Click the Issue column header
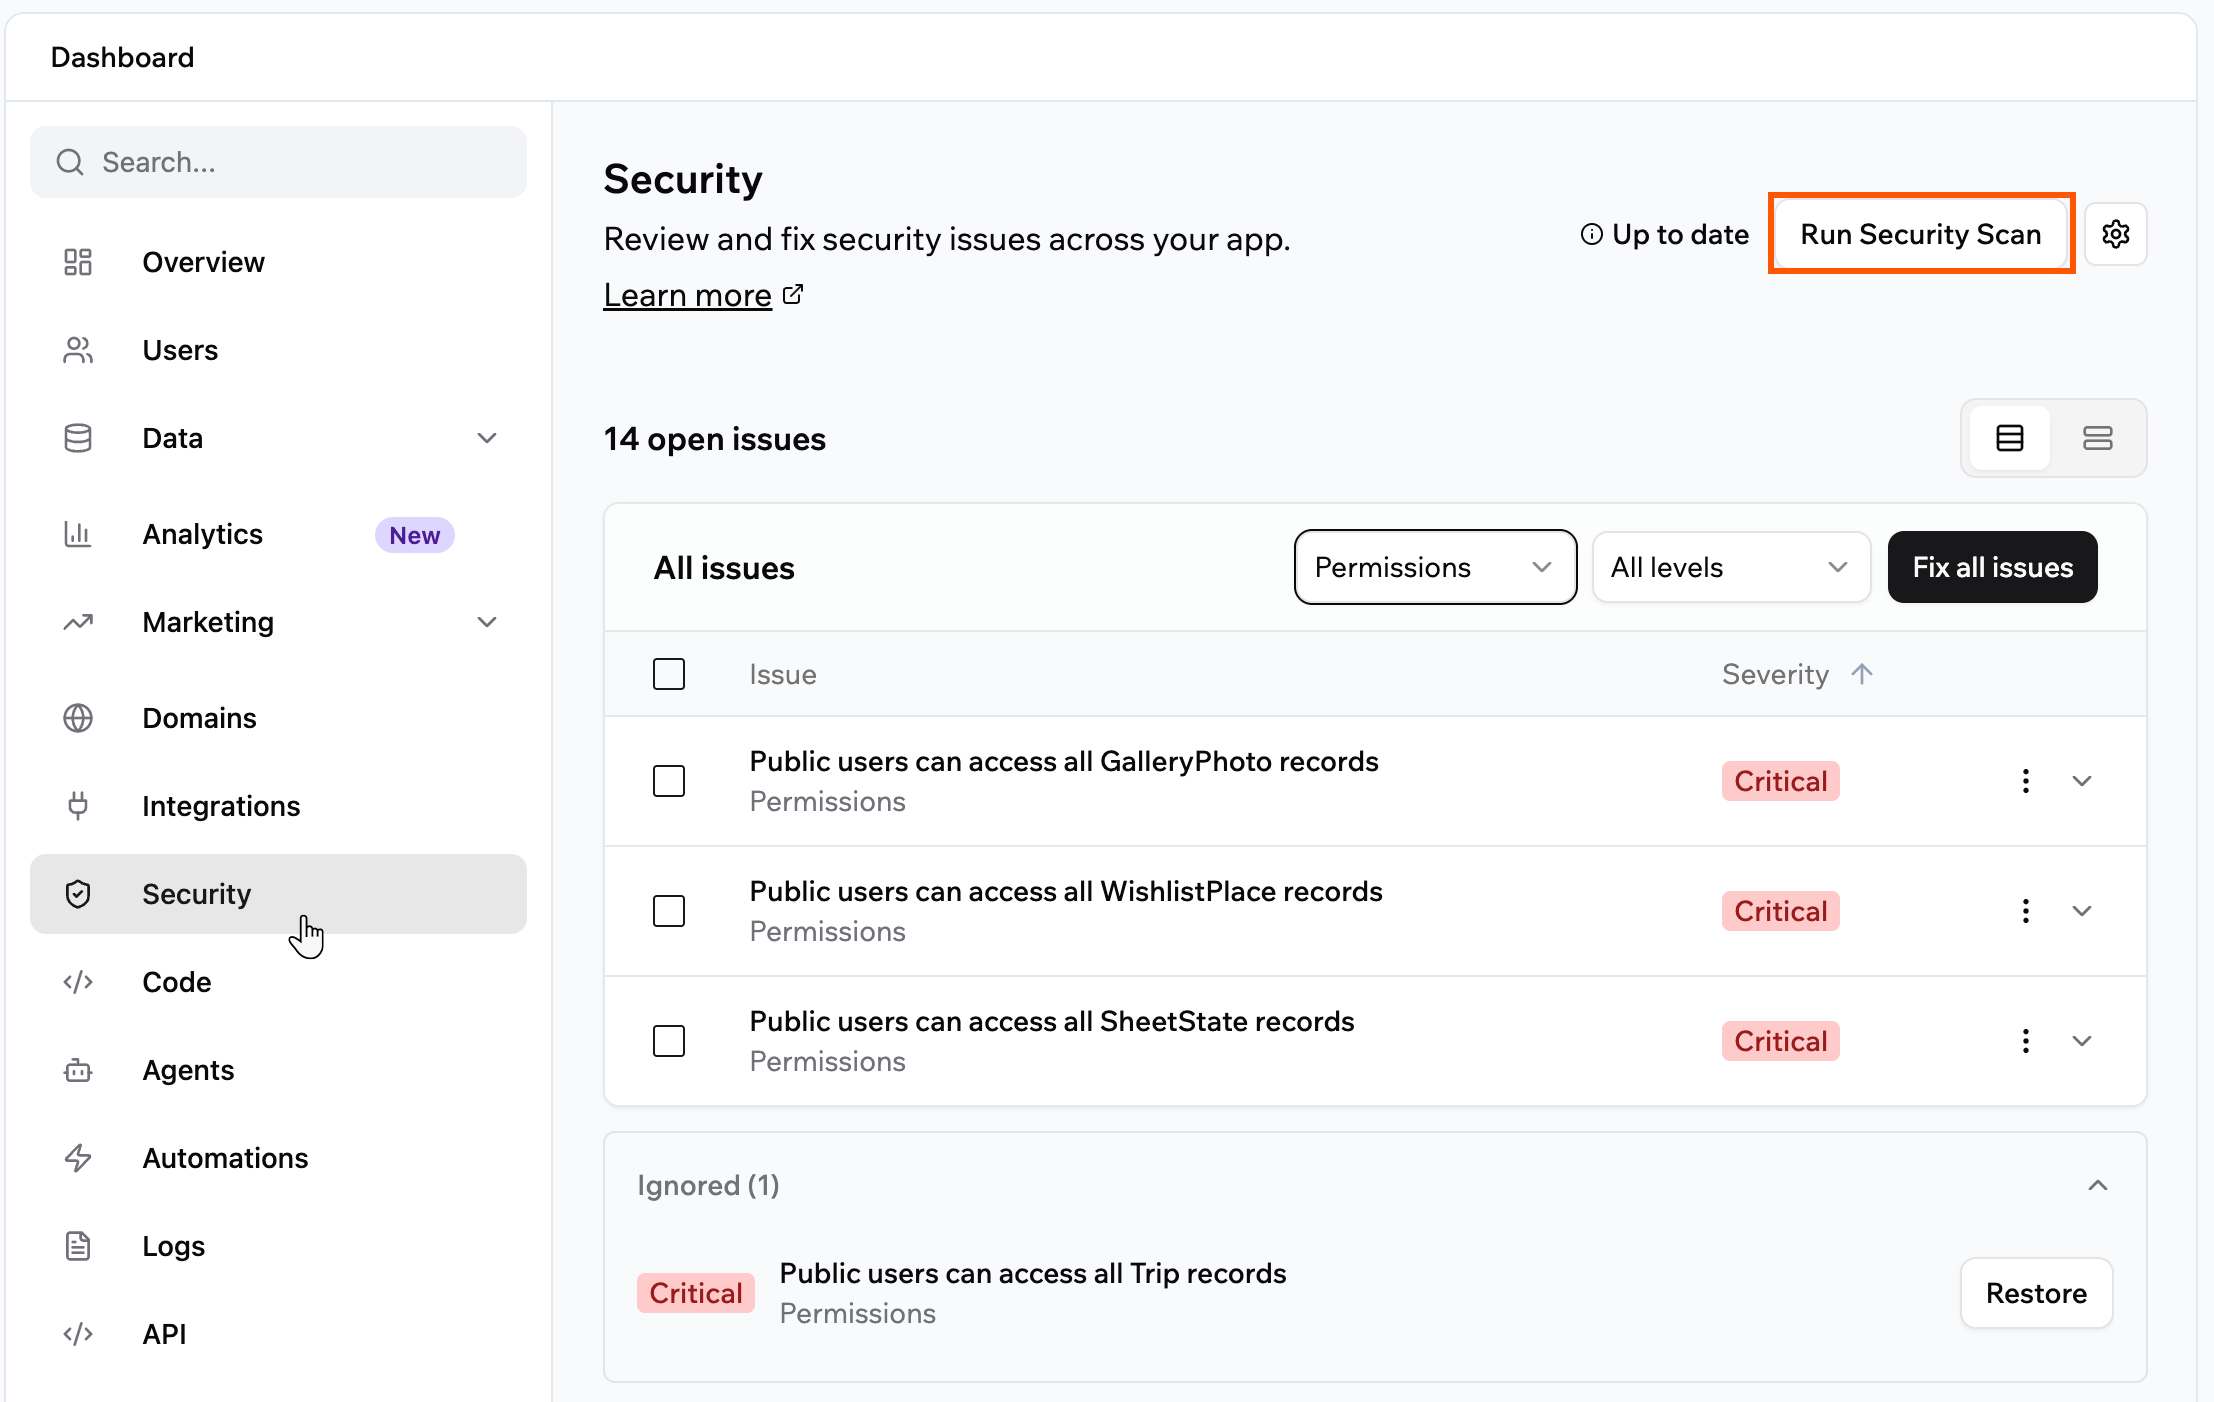Image resolution: width=2214 pixels, height=1402 pixels. click(x=783, y=674)
